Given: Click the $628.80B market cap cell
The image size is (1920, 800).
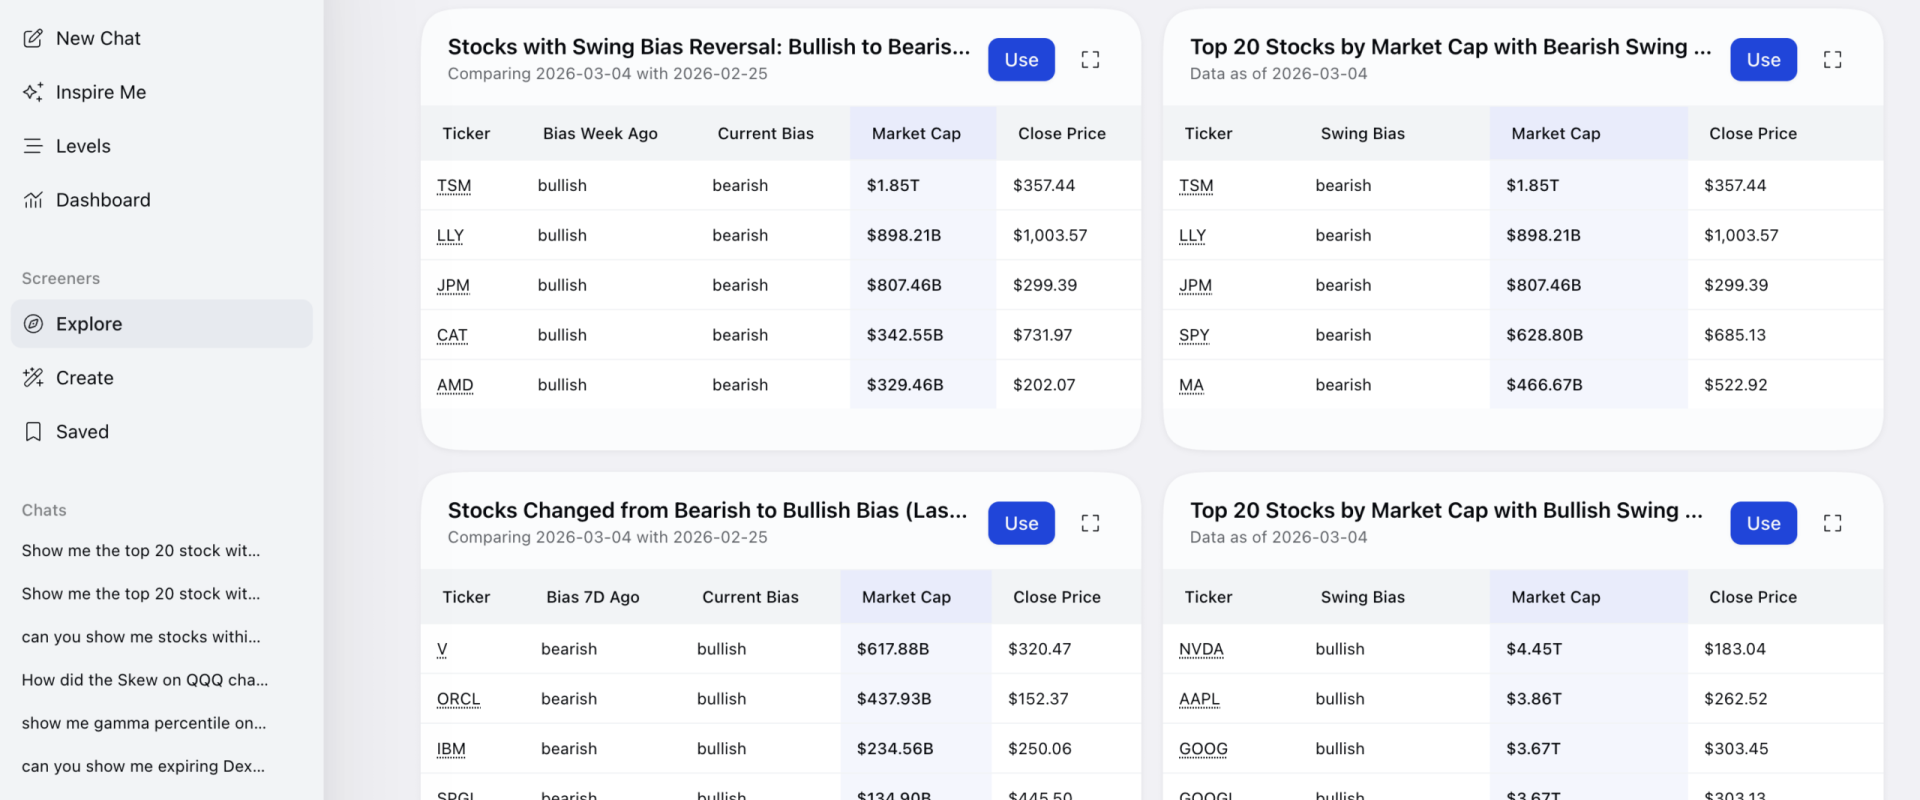Looking at the screenshot, I should click(1588, 335).
